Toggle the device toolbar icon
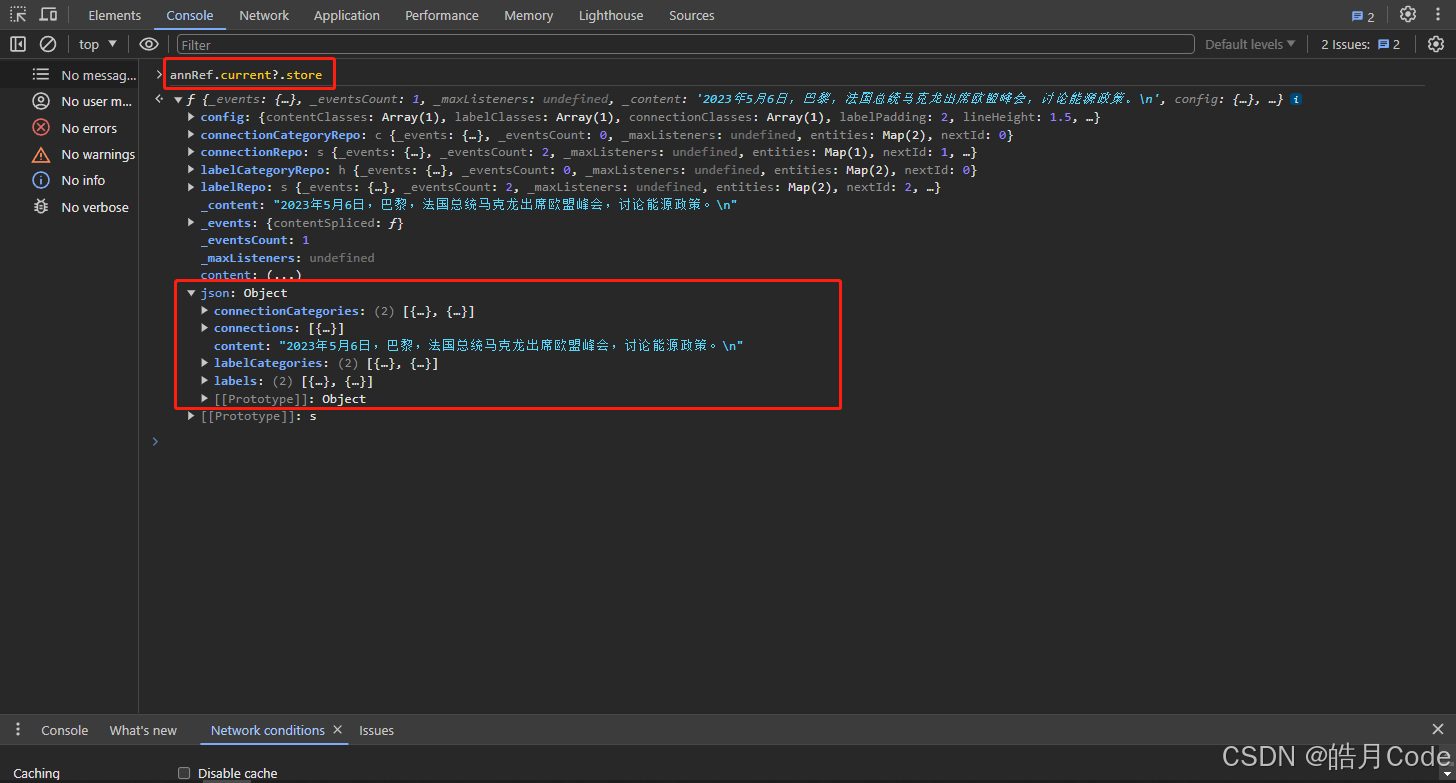1456x783 pixels. pyautogui.click(x=48, y=15)
